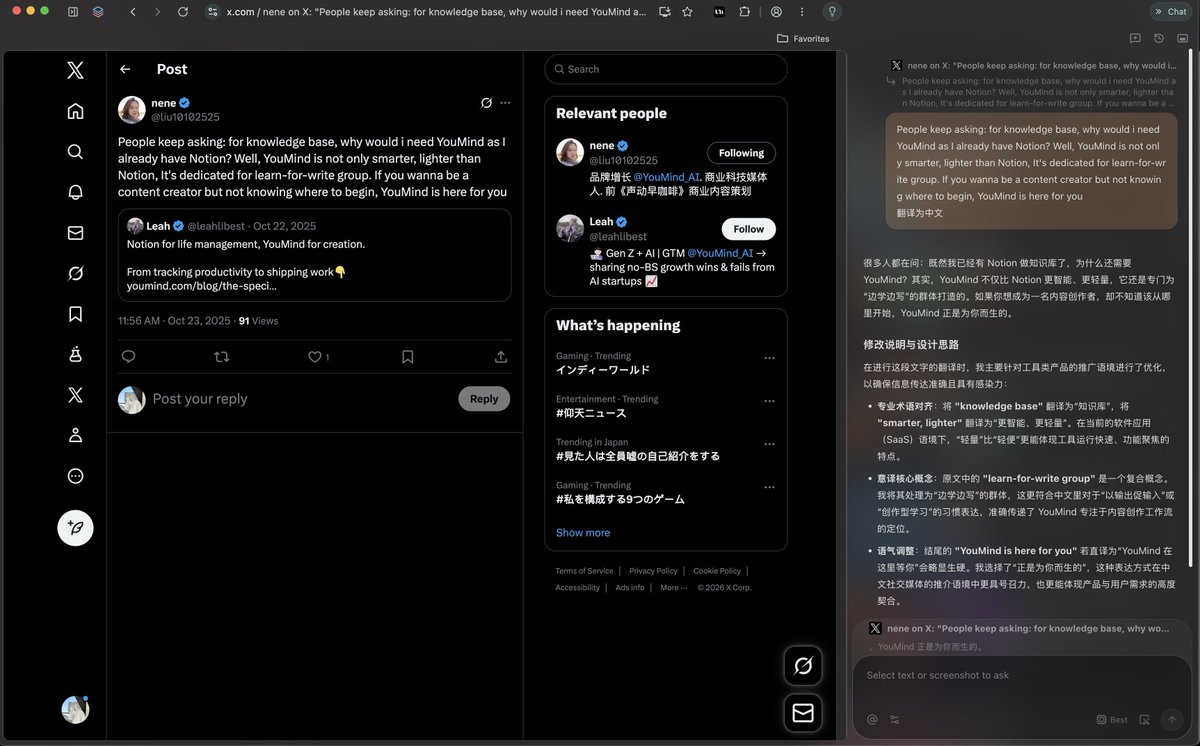Repost nene's post using the retweet icon
Image resolution: width=1200 pixels, height=746 pixels.
click(222, 356)
